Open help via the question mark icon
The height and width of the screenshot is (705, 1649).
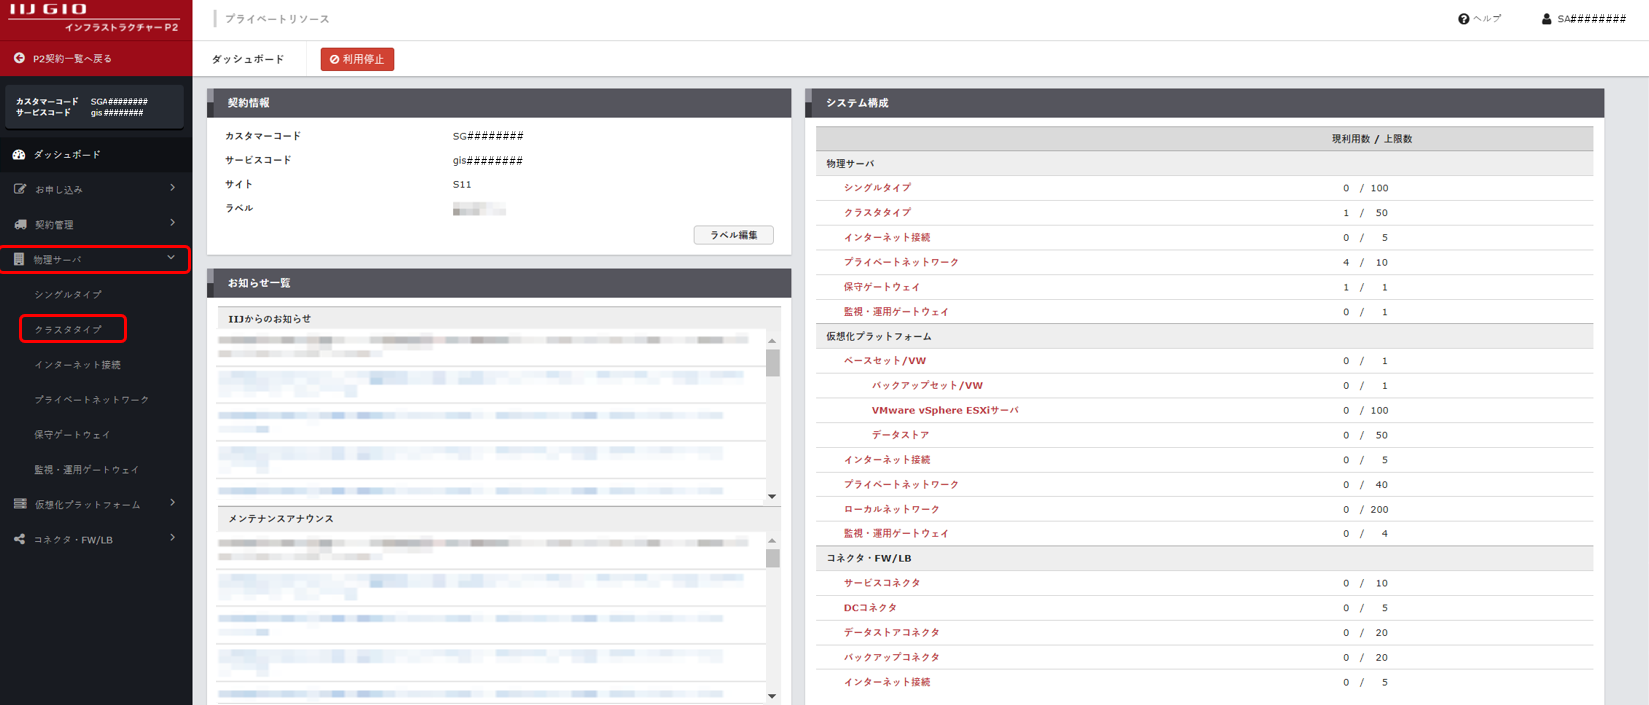click(x=1463, y=19)
